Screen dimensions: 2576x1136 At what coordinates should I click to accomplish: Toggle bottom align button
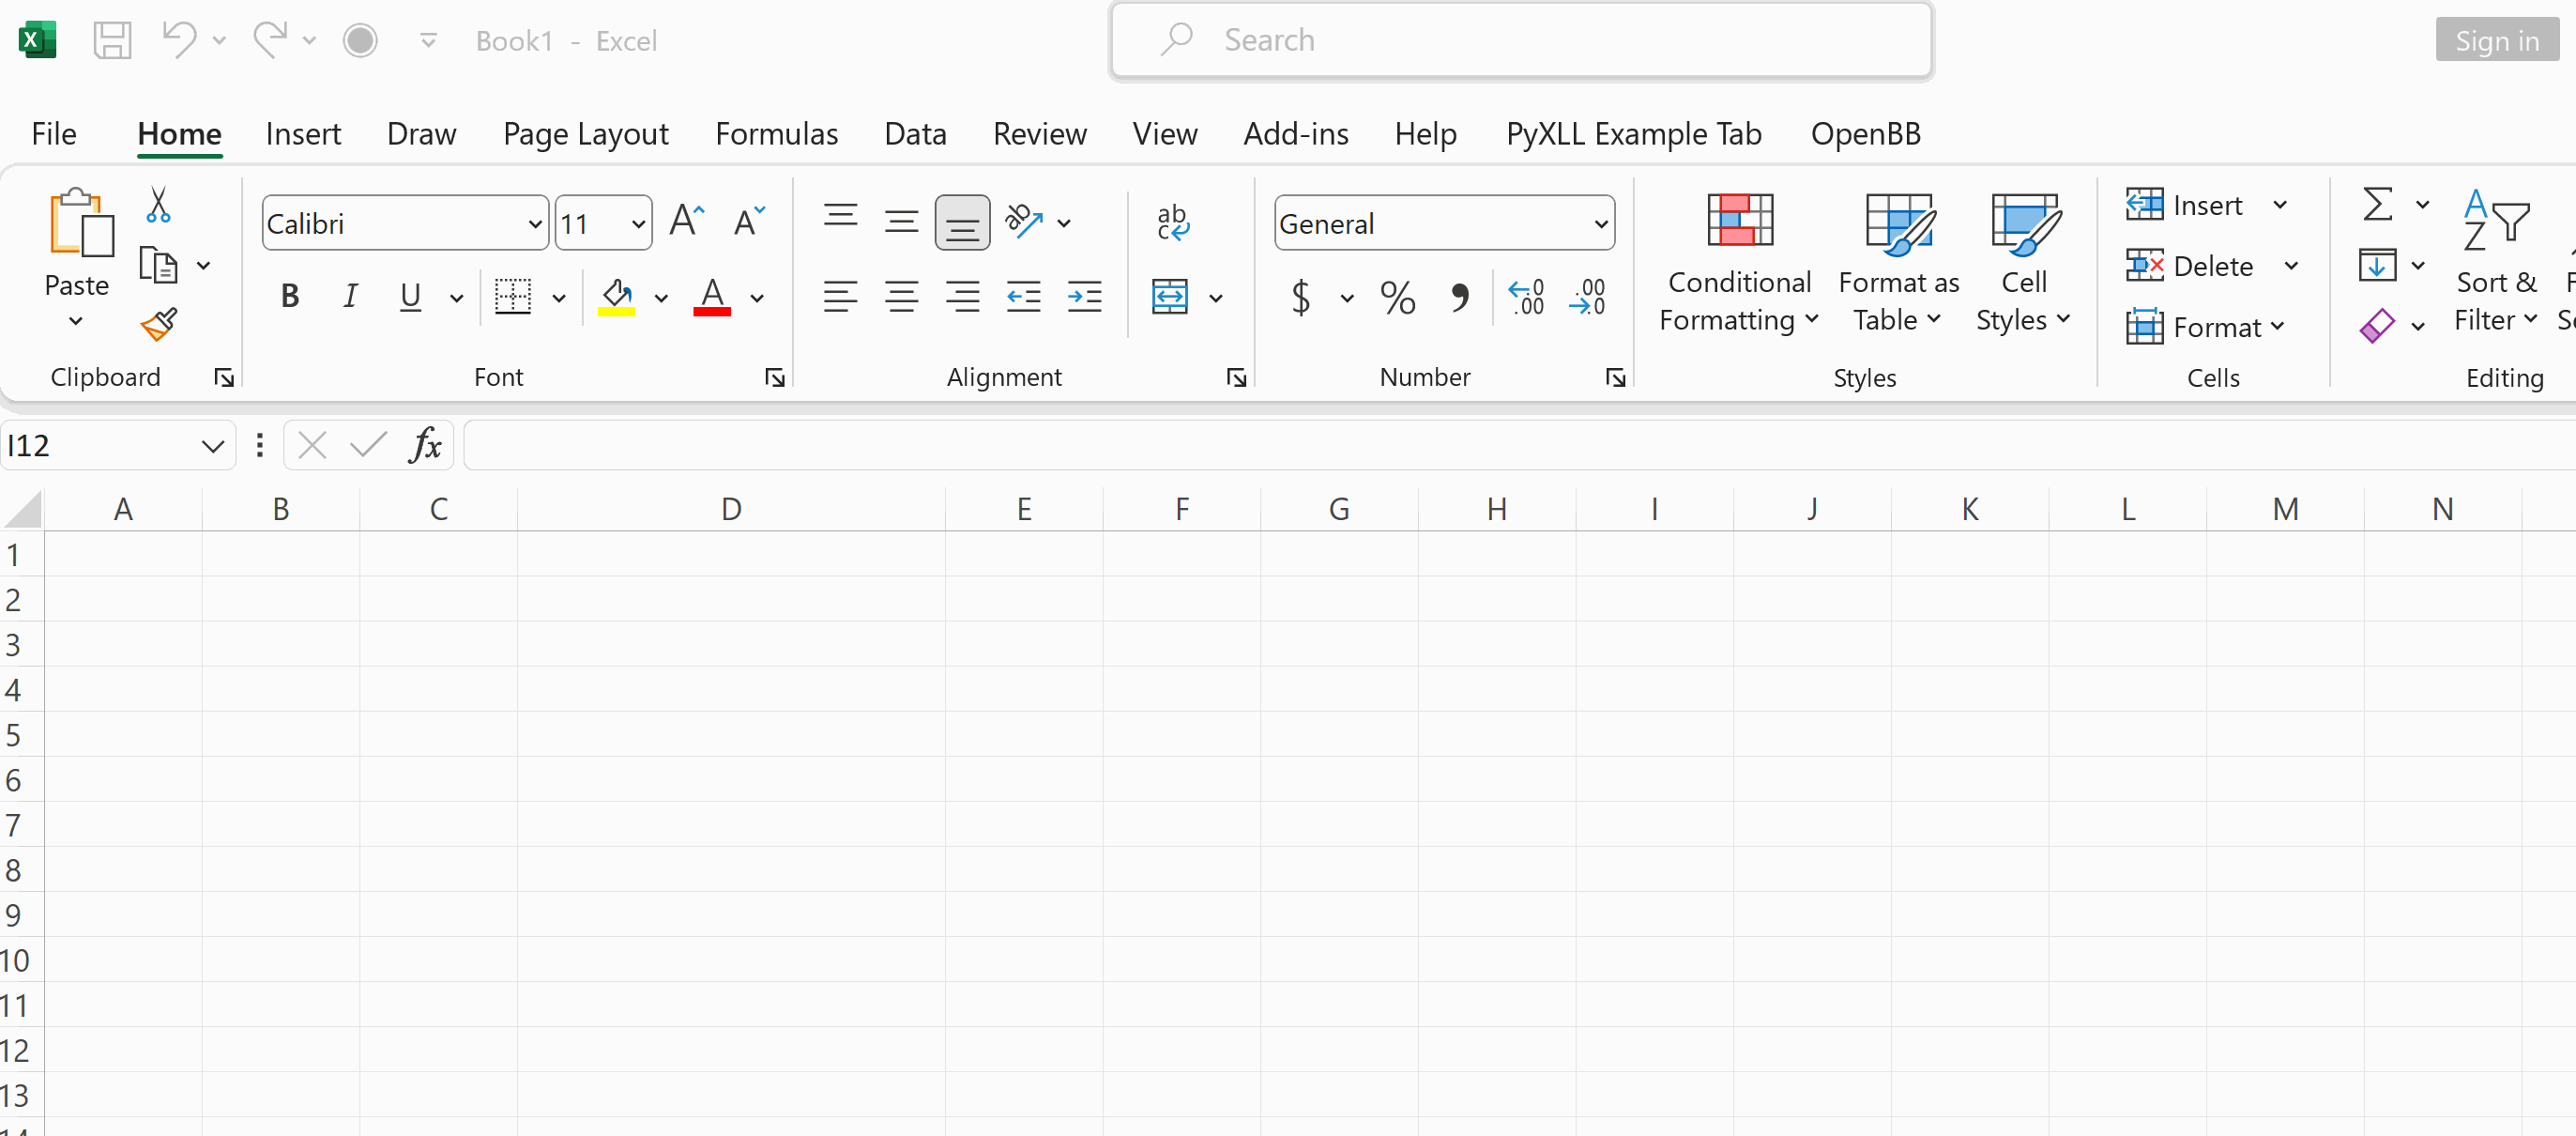click(x=962, y=222)
